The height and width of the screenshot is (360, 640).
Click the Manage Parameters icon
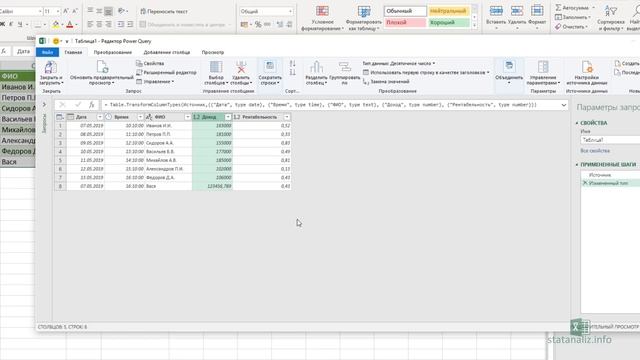click(543, 67)
